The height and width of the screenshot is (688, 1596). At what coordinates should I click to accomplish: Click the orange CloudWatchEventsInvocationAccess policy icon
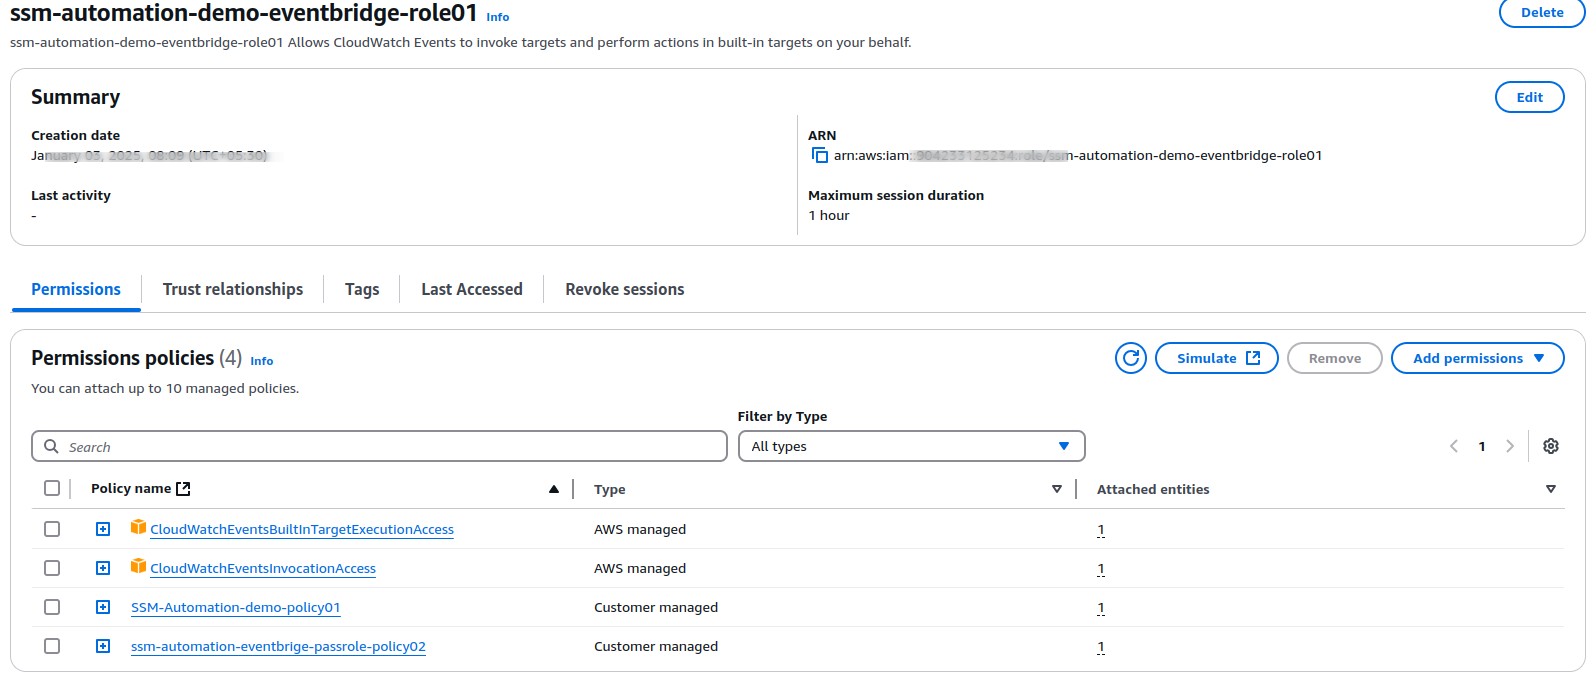[138, 567]
